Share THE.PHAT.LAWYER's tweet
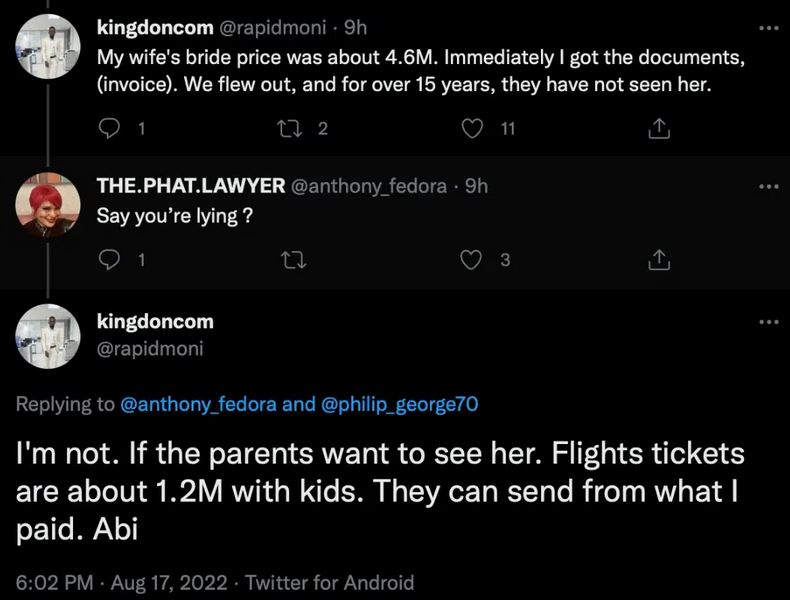 [658, 260]
